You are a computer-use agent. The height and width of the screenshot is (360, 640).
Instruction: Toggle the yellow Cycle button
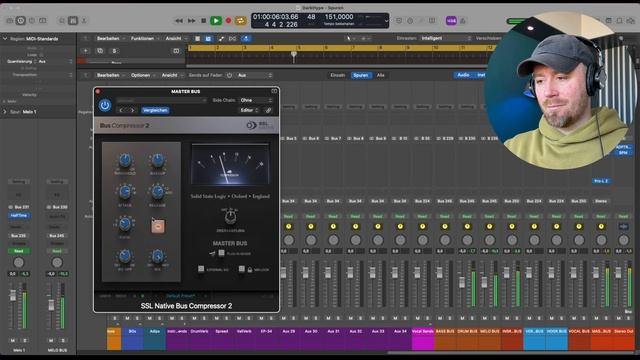click(241, 21)
